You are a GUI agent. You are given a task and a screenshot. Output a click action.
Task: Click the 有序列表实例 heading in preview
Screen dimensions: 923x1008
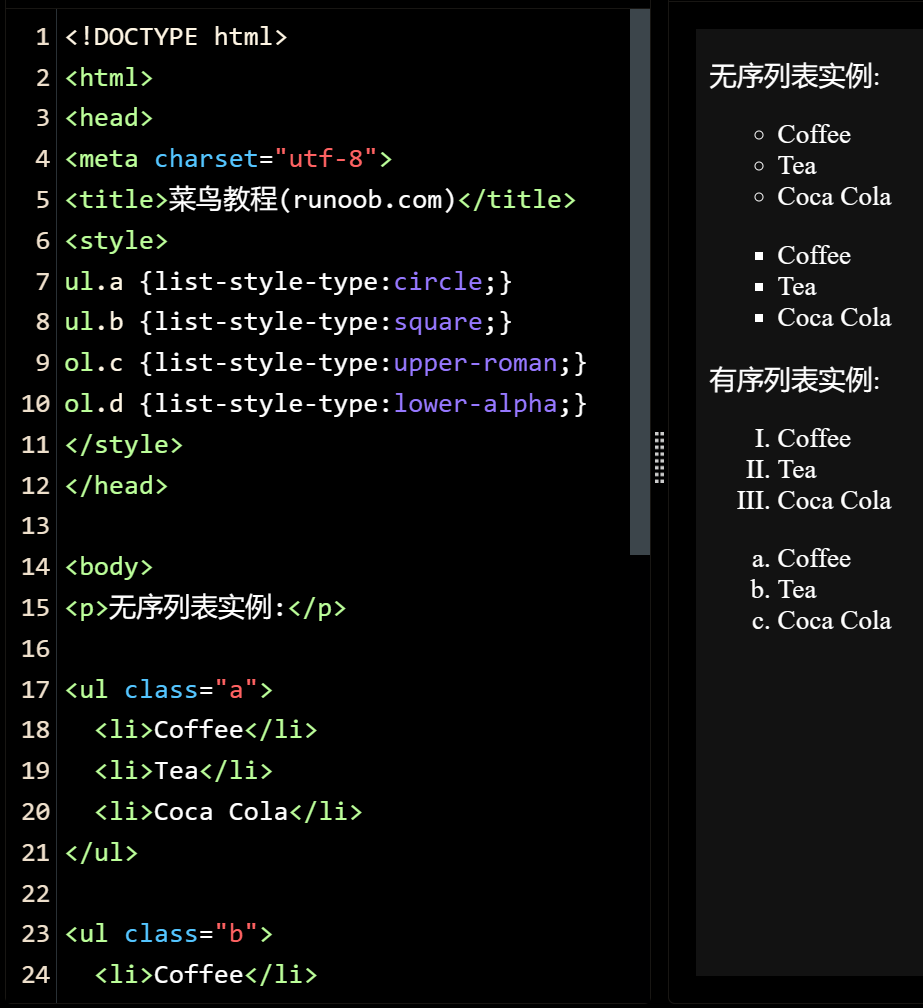coord(794,381)
